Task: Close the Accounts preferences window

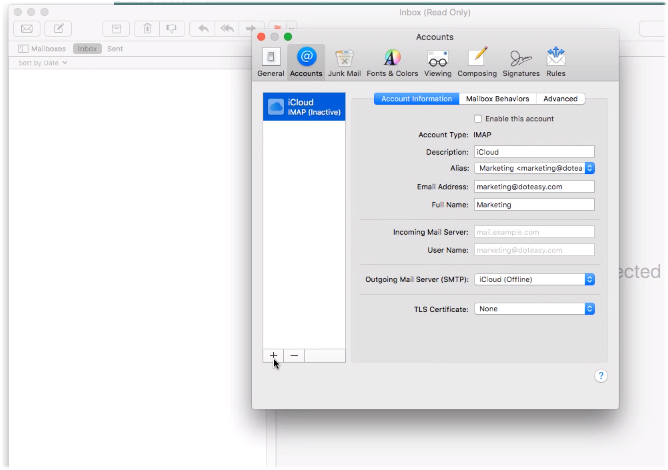Action: click(261, 37)
